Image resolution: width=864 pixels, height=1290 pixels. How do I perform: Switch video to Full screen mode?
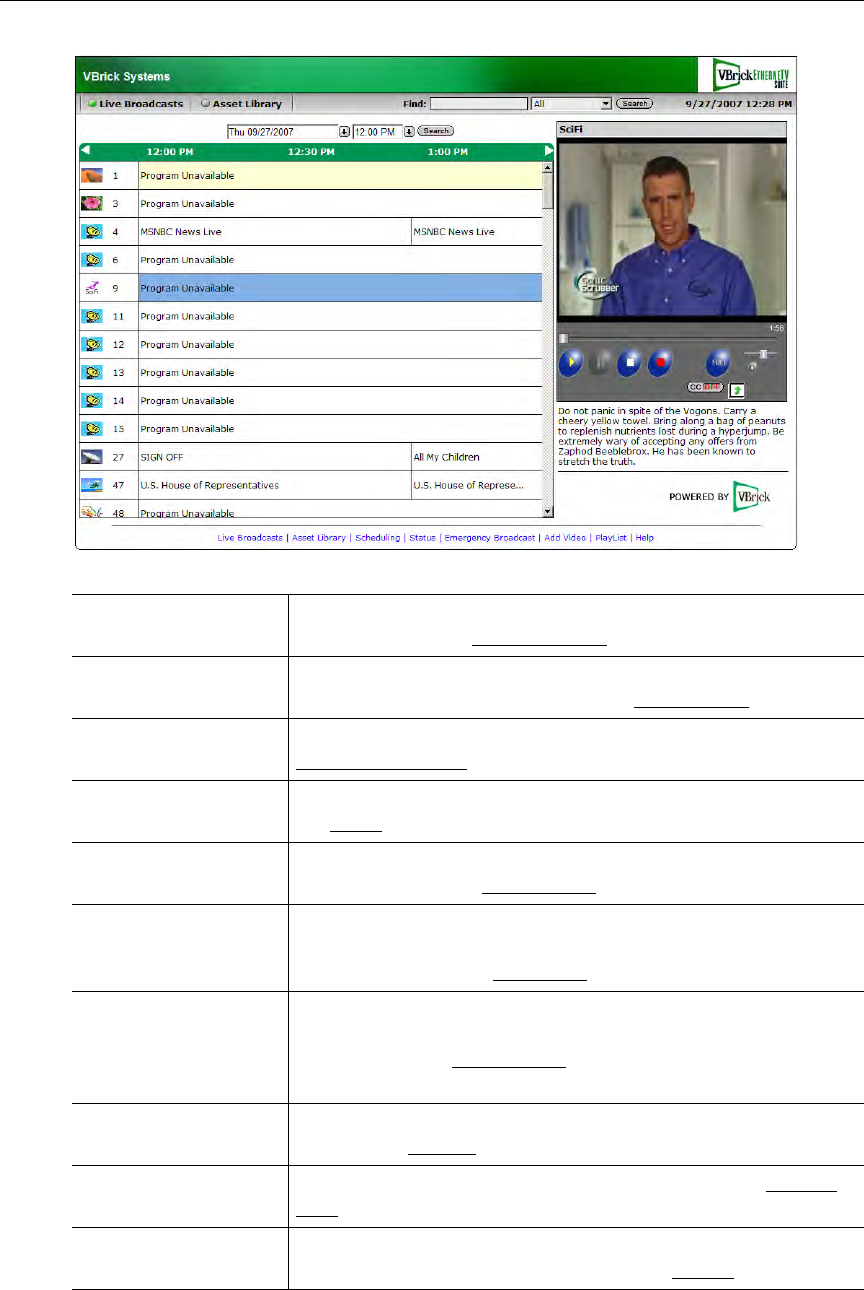pos(718,363)
